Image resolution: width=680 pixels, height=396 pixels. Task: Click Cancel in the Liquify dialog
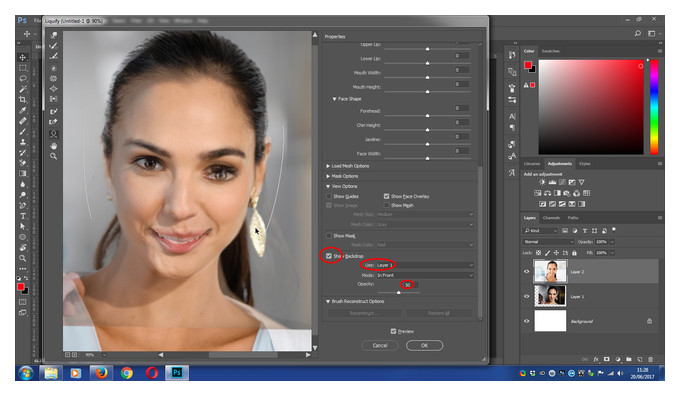pyautogui.click(x=380, y=345)
